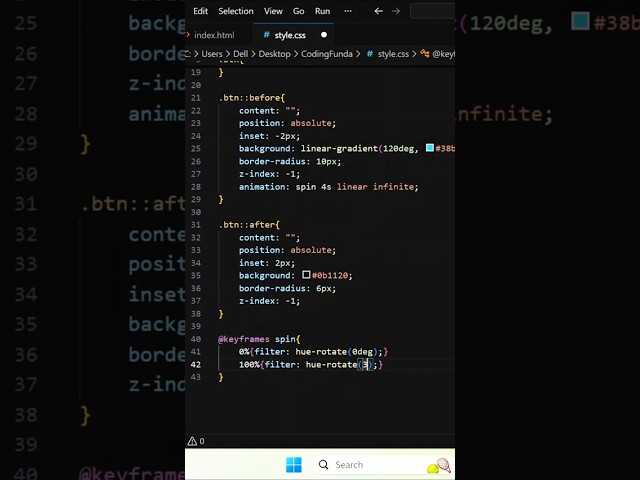Open the Run menu

(x=322, y=11)
